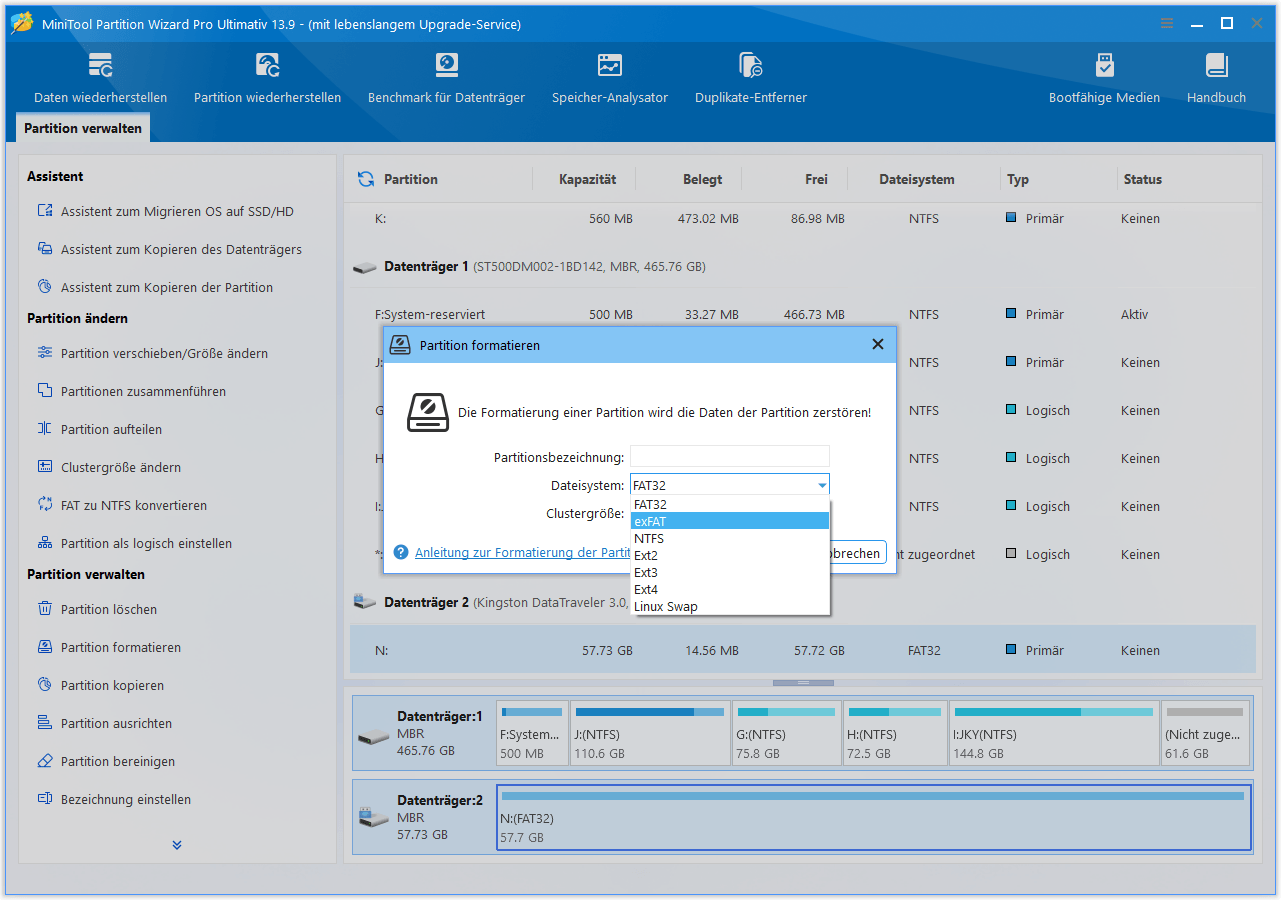Click into Partitionsbezeichnung input field
Image resolution: width=1281 pixels, height=900 pixels.
tap(730, 456)
